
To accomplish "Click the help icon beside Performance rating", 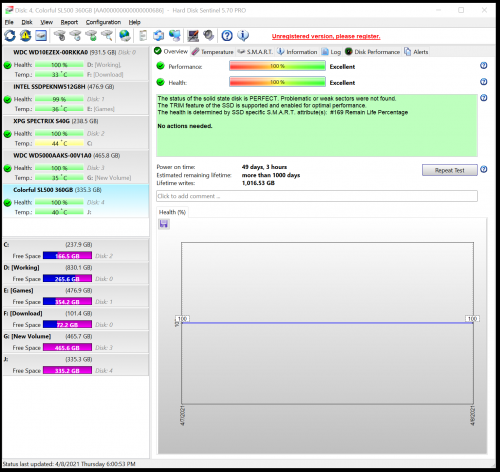I will pyautogui.click(x=484, y=66).
